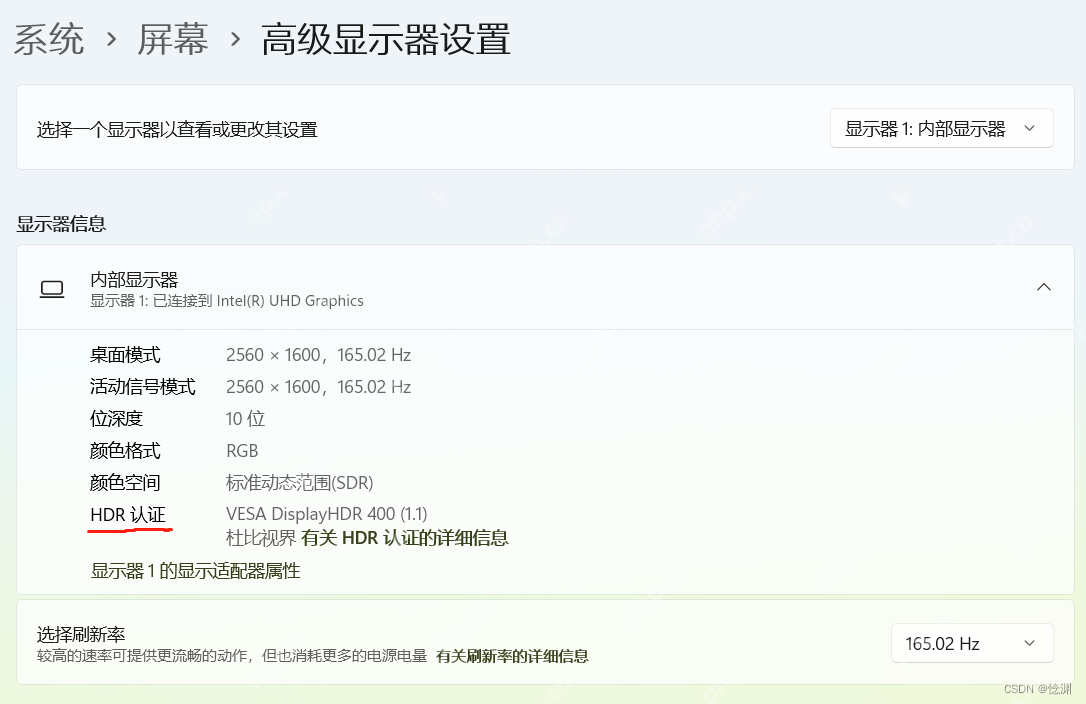Screen dimensions: 1086x704
Task: Click 选择一个显示器以查看或更改其设置 text
Action: pyautogui.click(x=177, y=130)
